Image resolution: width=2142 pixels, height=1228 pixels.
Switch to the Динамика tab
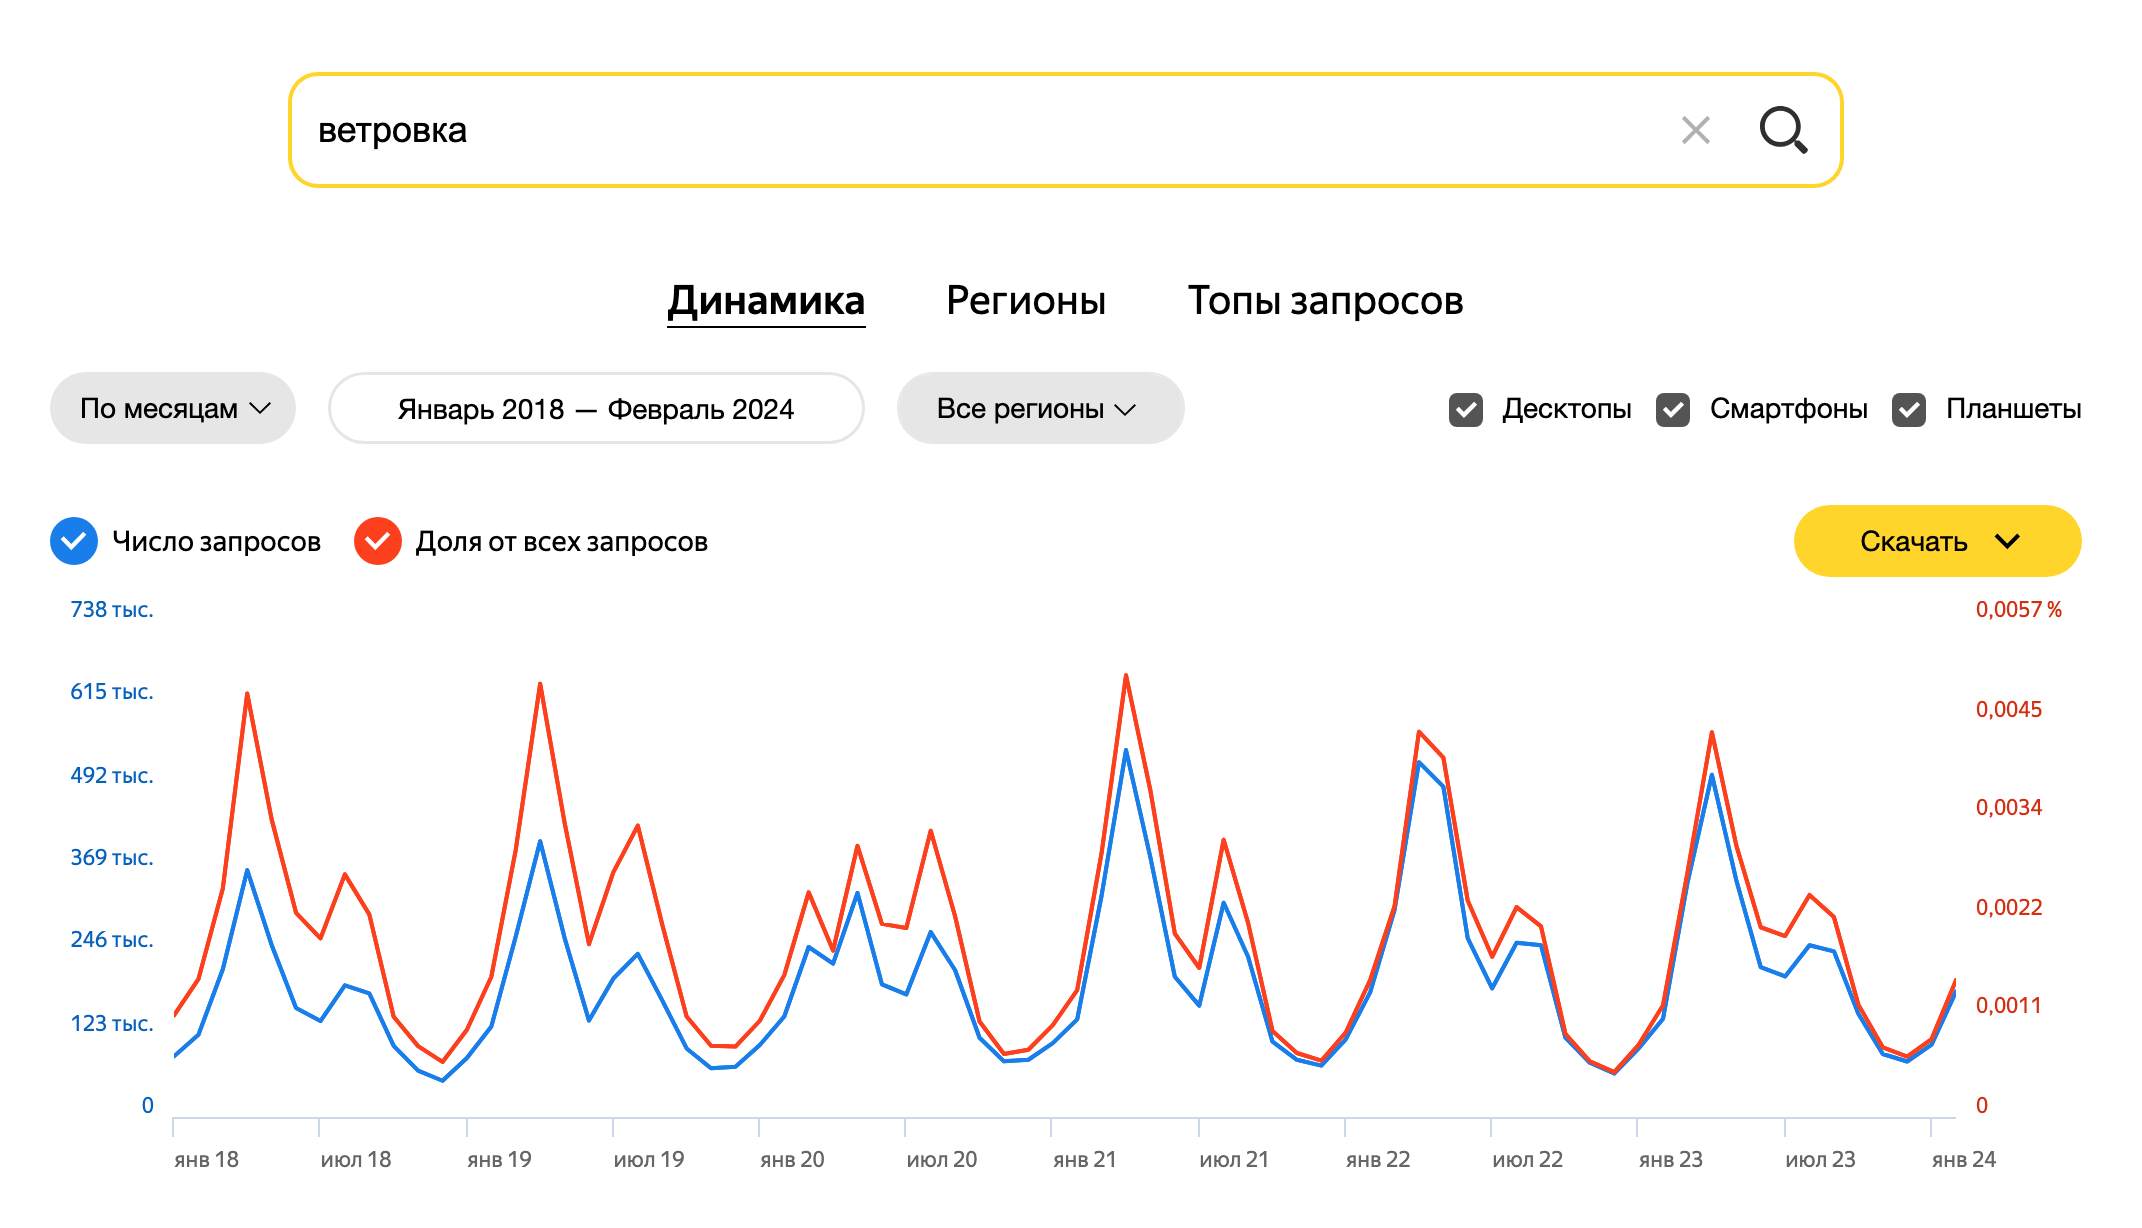pyautogui.click(x=766, y=300)
